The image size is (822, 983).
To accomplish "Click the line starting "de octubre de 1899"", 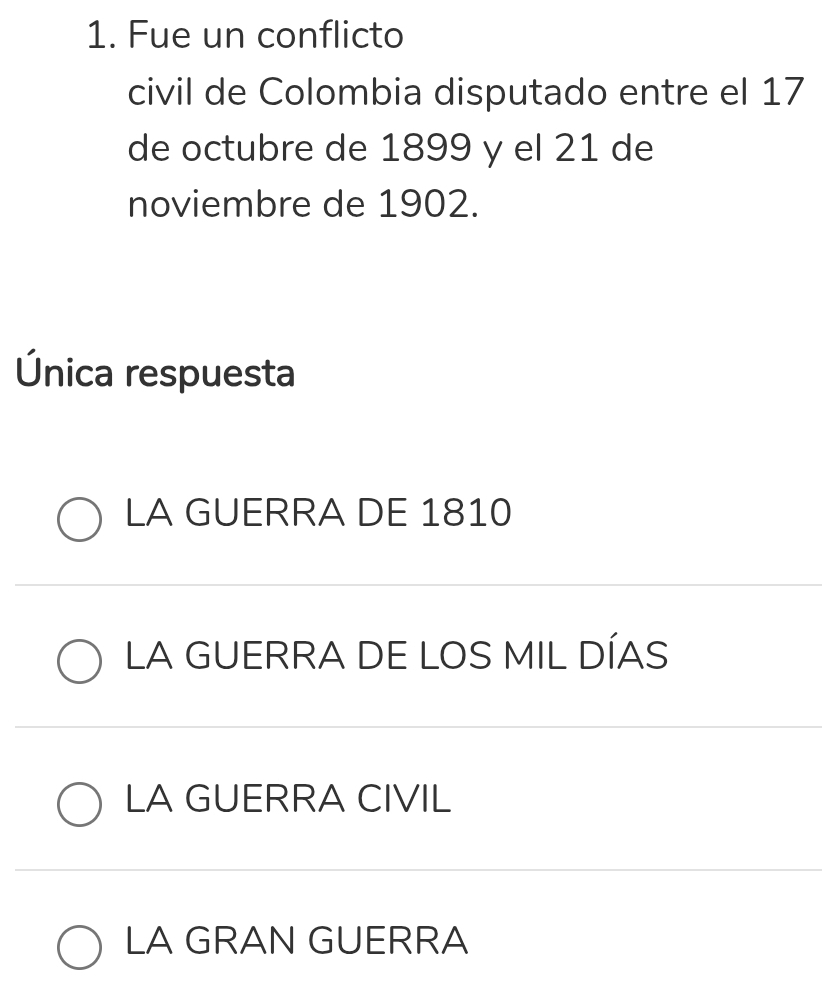I will coord(391,149).
